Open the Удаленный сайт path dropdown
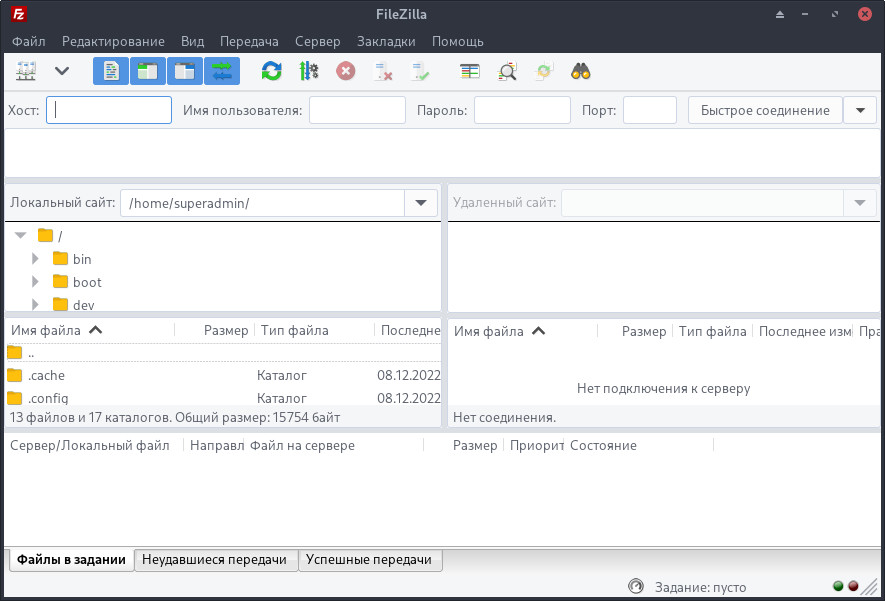Image resolution: width=885 pixels, height=601 pixels. 860,203
